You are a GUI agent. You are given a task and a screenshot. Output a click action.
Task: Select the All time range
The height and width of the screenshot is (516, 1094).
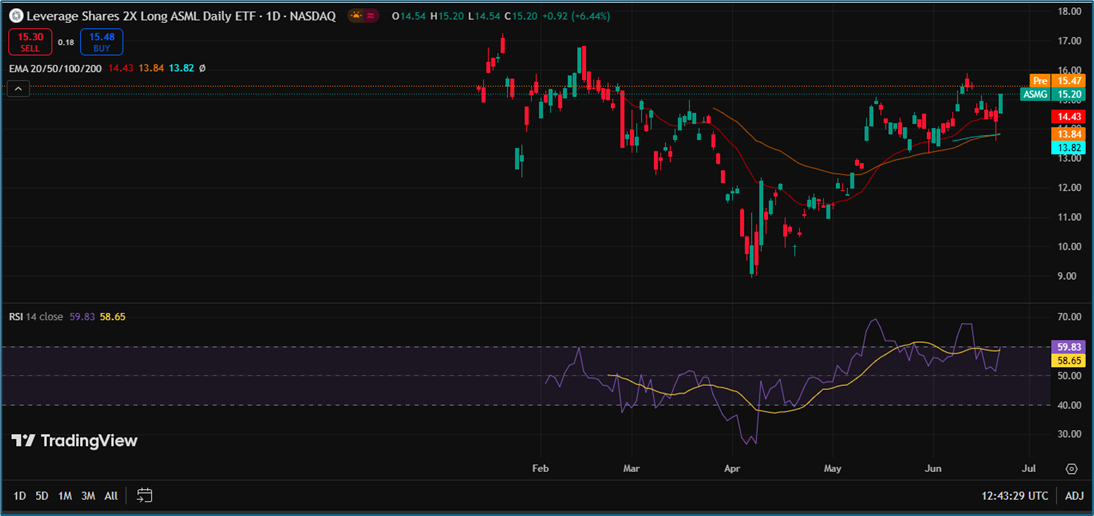[111, 496]
